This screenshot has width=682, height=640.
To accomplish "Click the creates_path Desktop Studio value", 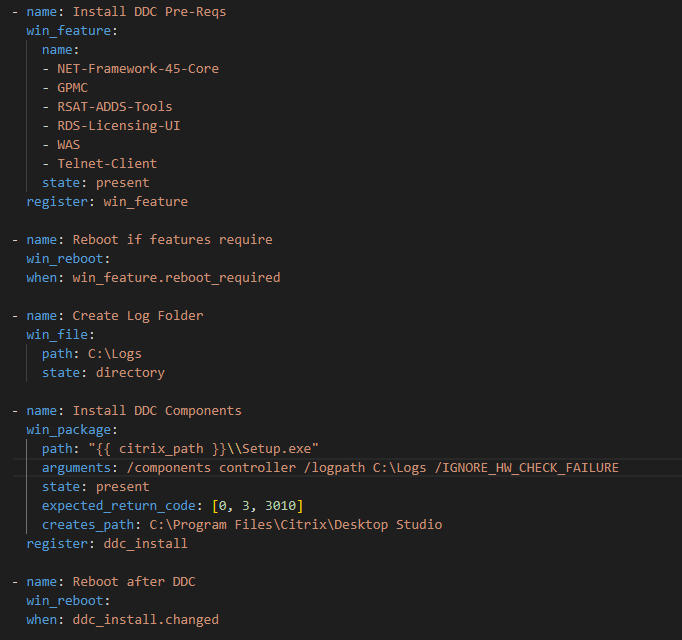I will (x=296, y=525).
